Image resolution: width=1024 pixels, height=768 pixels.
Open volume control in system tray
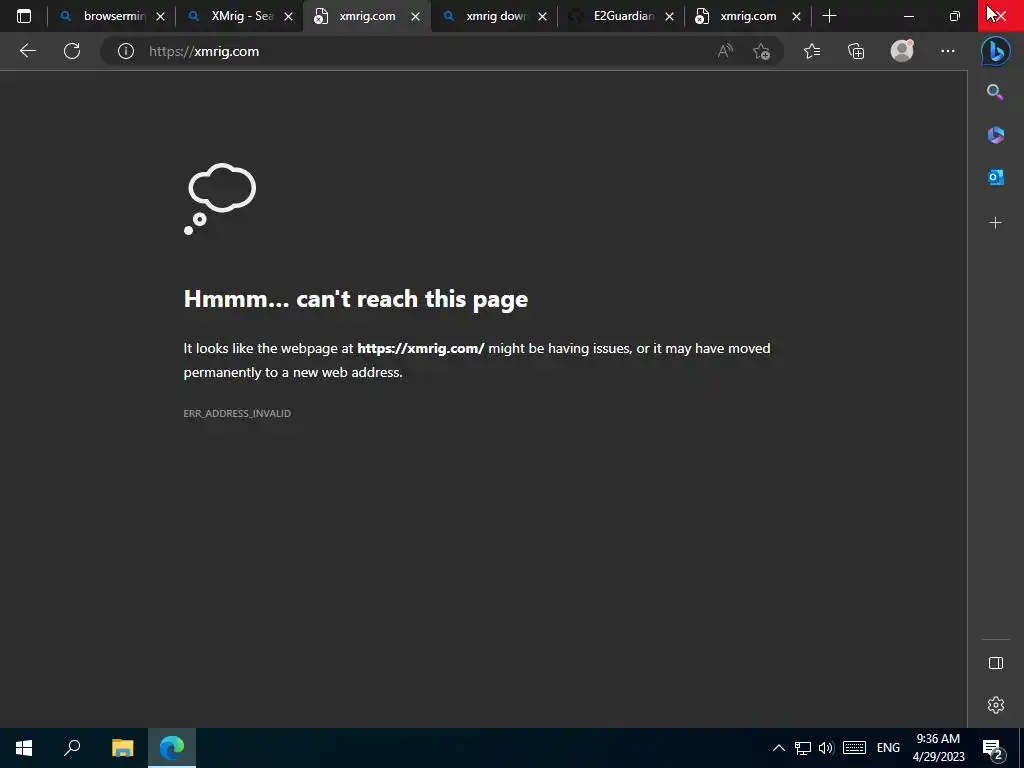tap(826, 748)
